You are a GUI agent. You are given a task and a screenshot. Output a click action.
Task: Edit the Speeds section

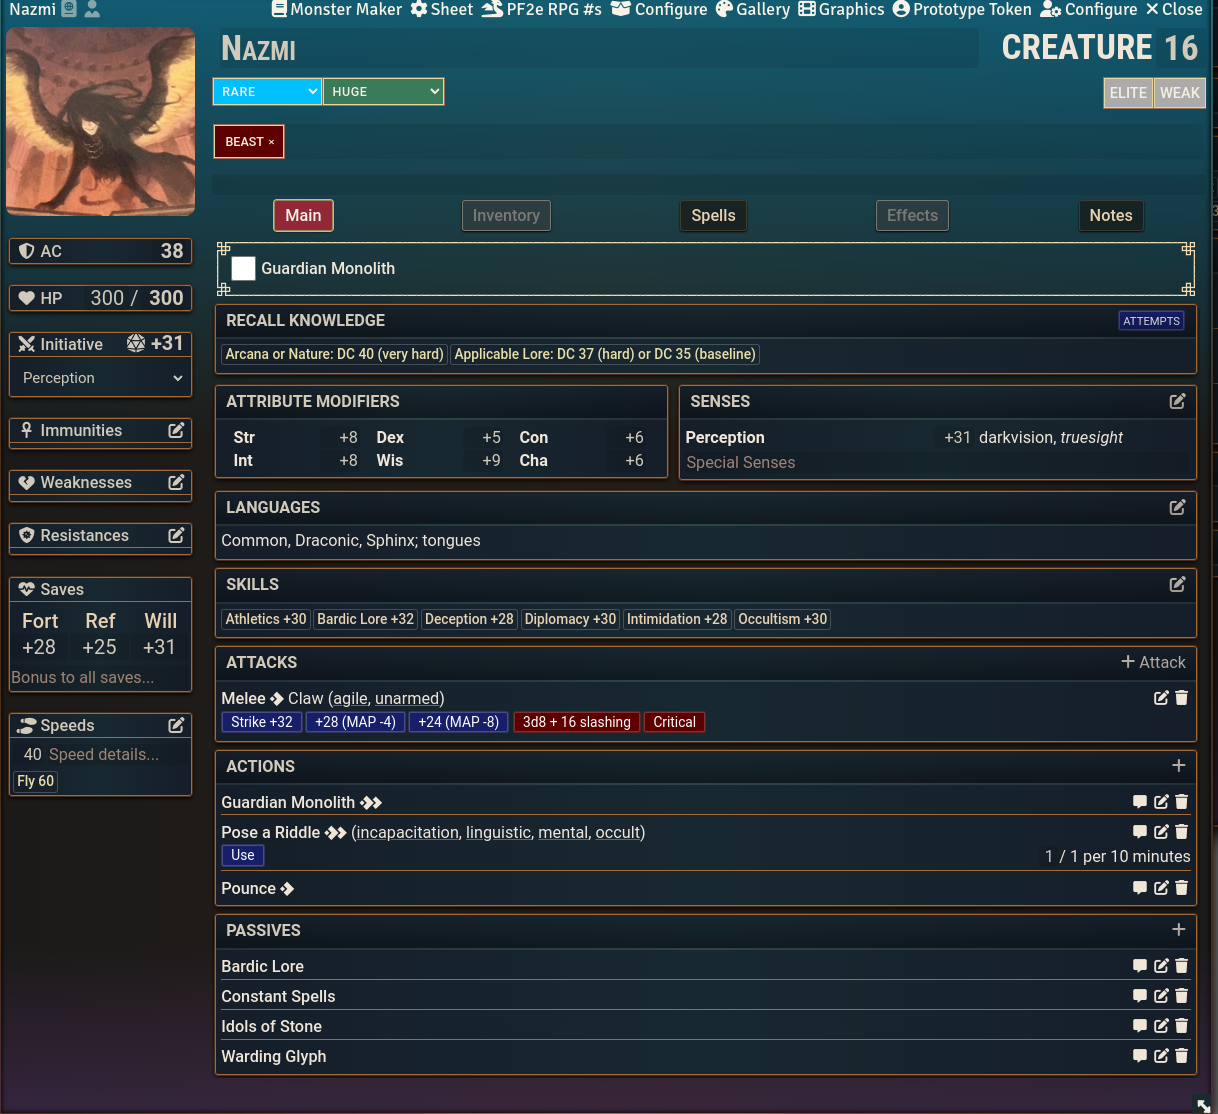coord(176,725)
